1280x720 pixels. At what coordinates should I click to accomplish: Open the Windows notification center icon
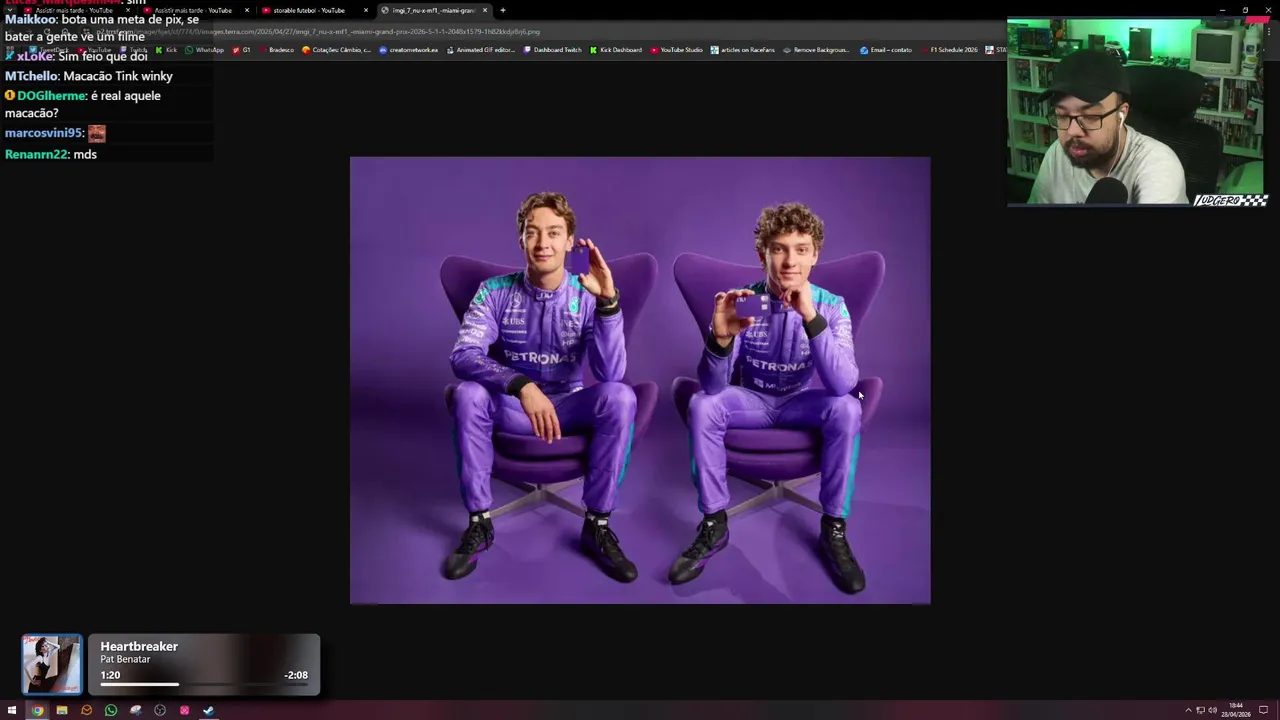click(1263, 710)
